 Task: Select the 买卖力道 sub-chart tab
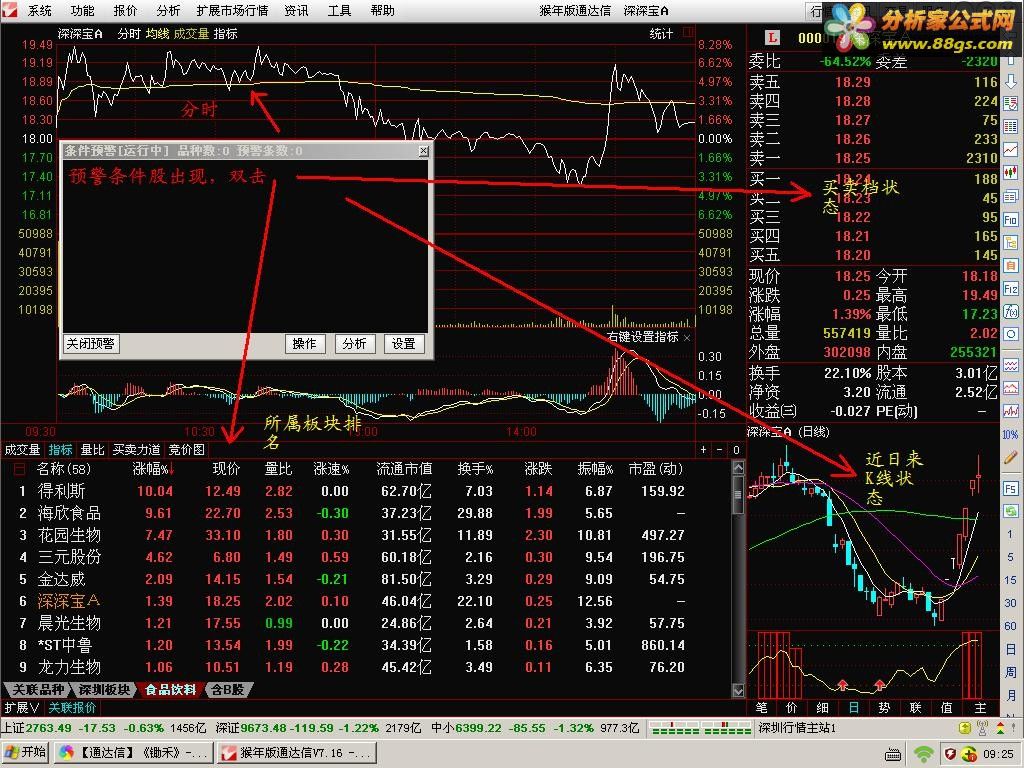pyautogui.click(x=136, y=449)
